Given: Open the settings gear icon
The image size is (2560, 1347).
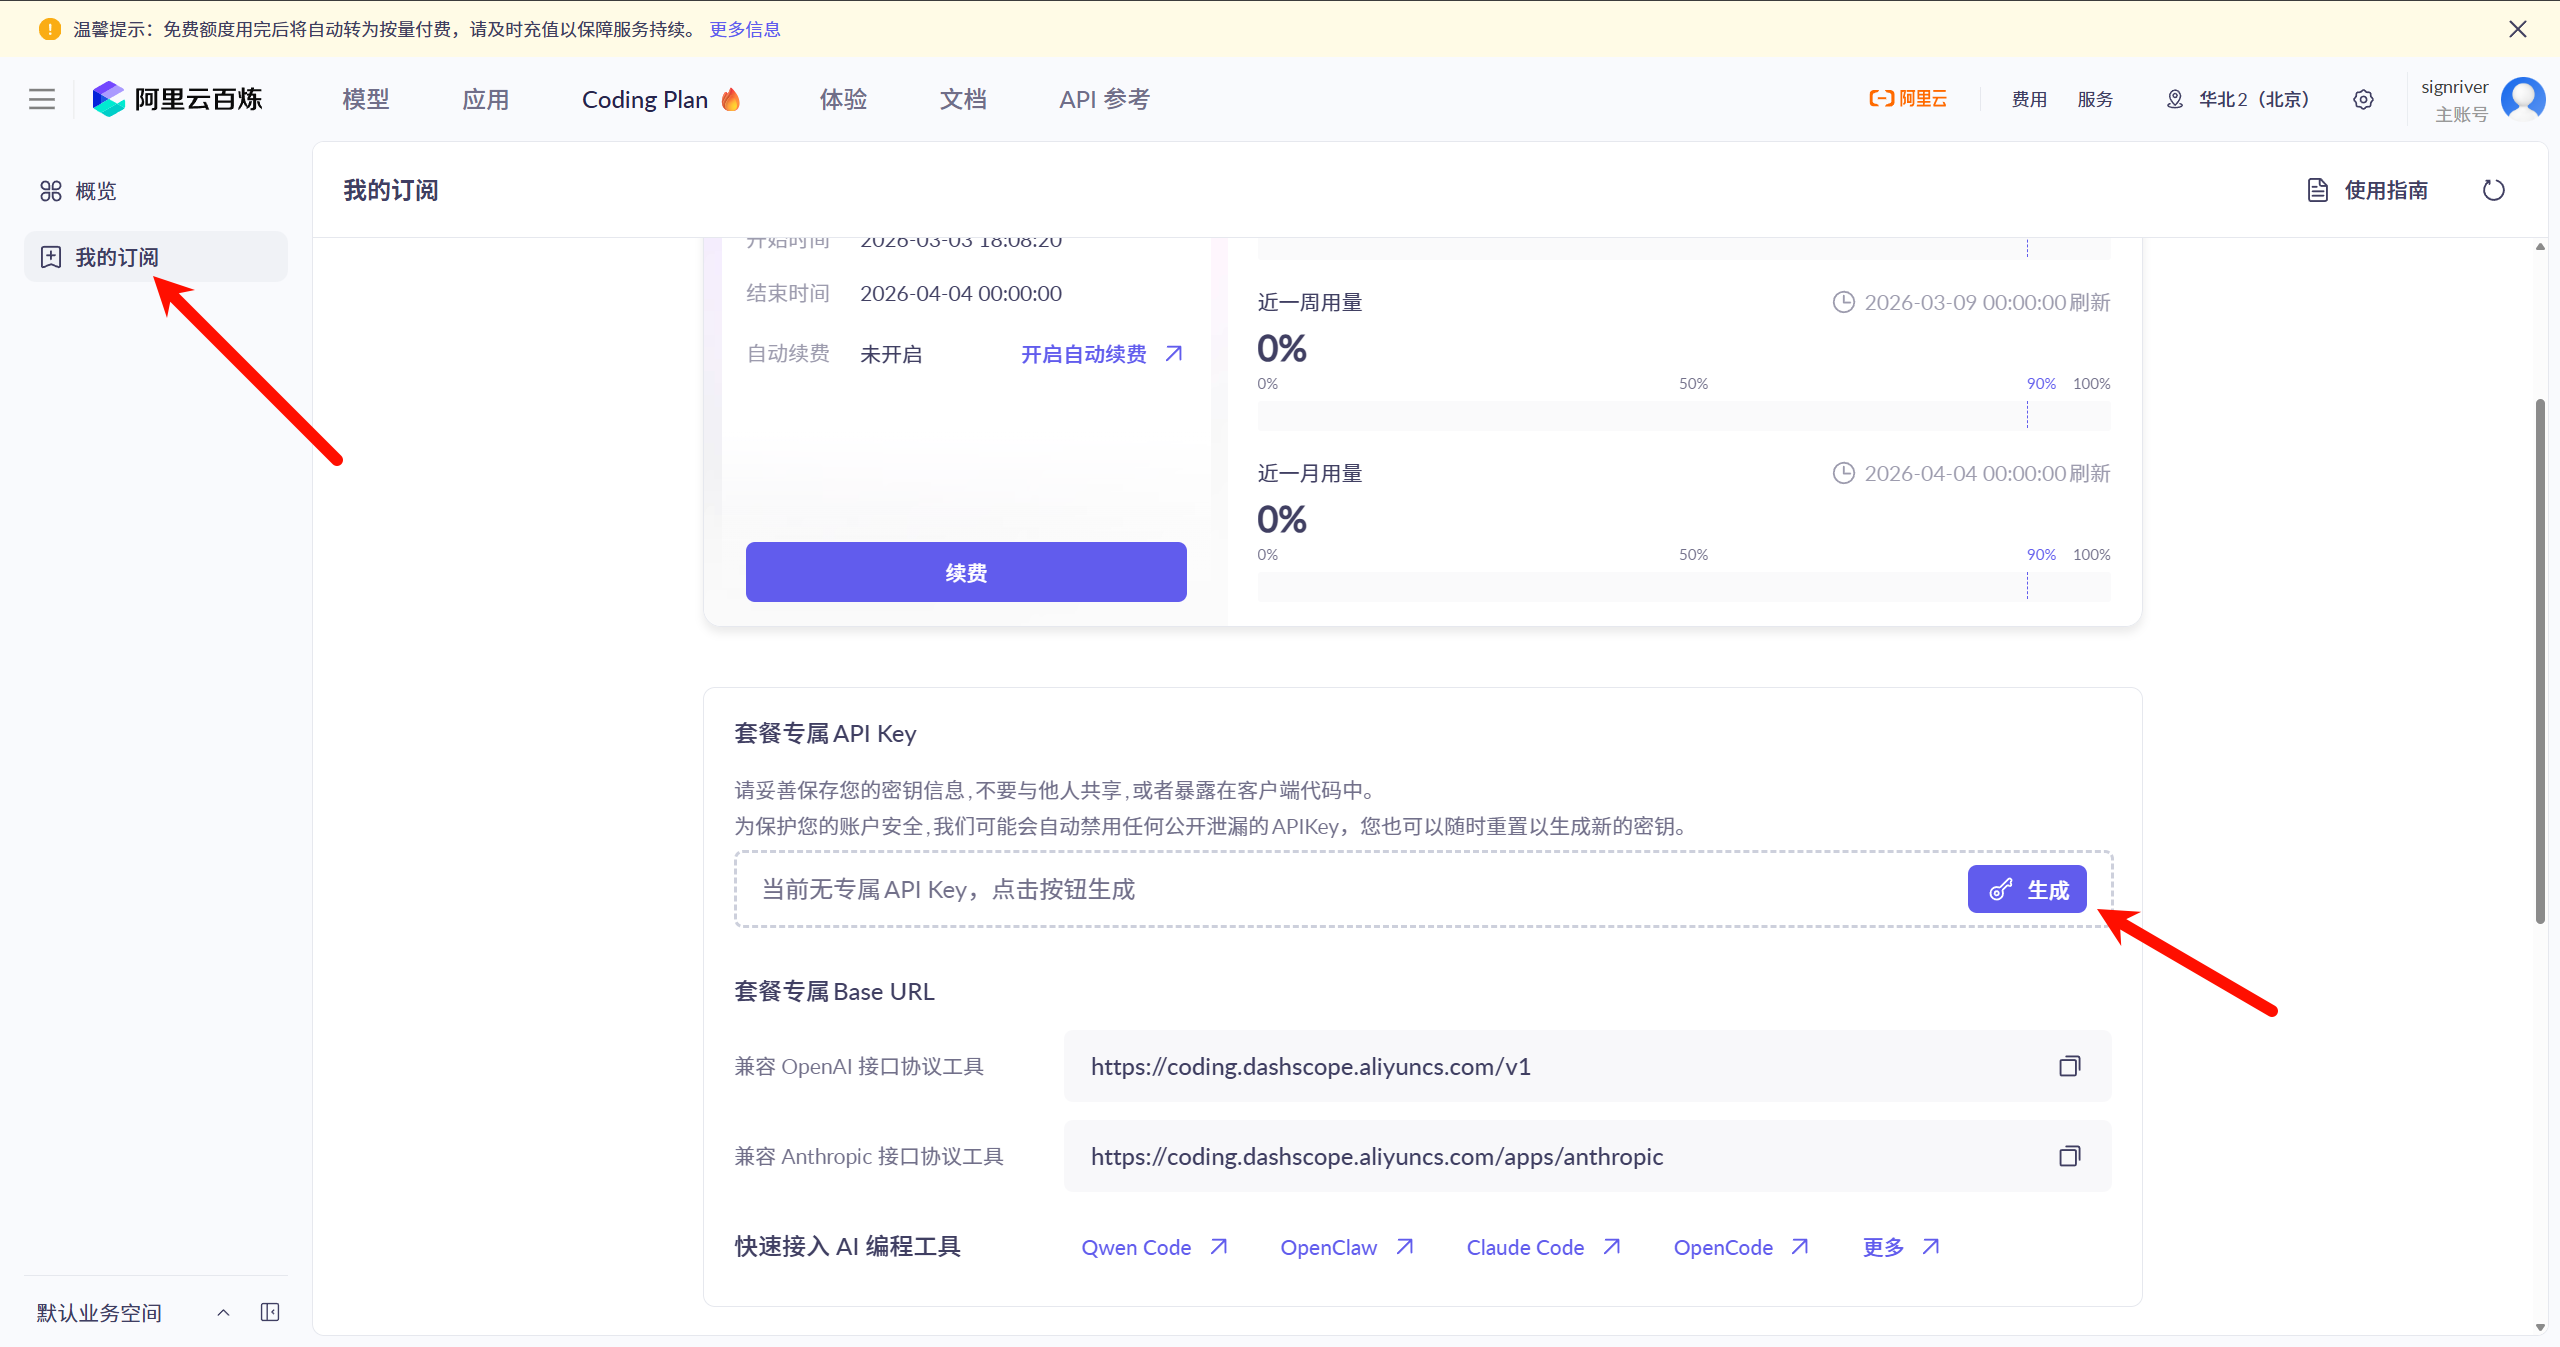Looking at the screenshot, I should coord(2363,99).
